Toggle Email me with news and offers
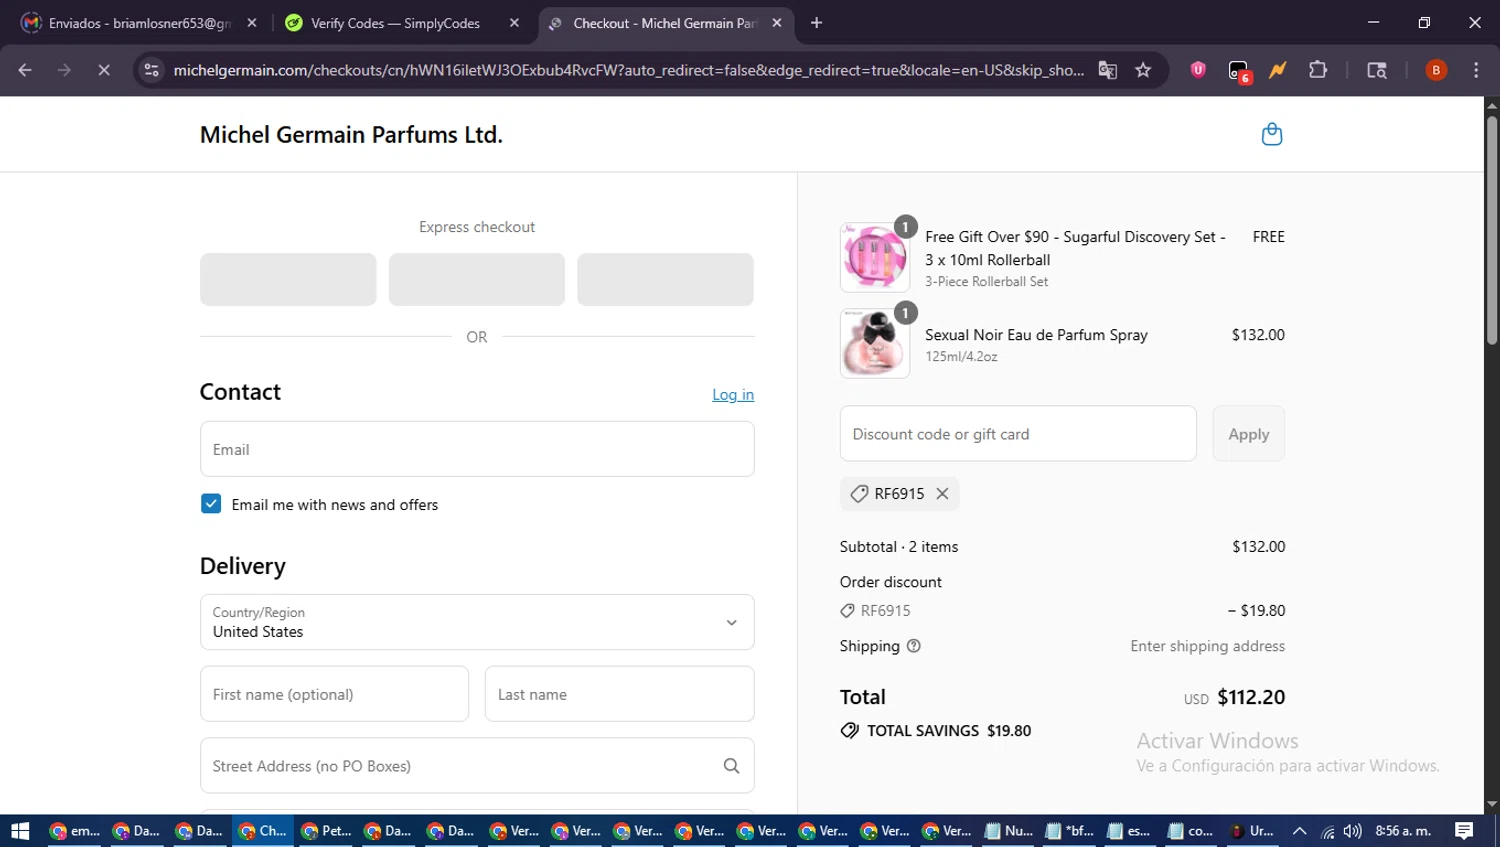 211,504
